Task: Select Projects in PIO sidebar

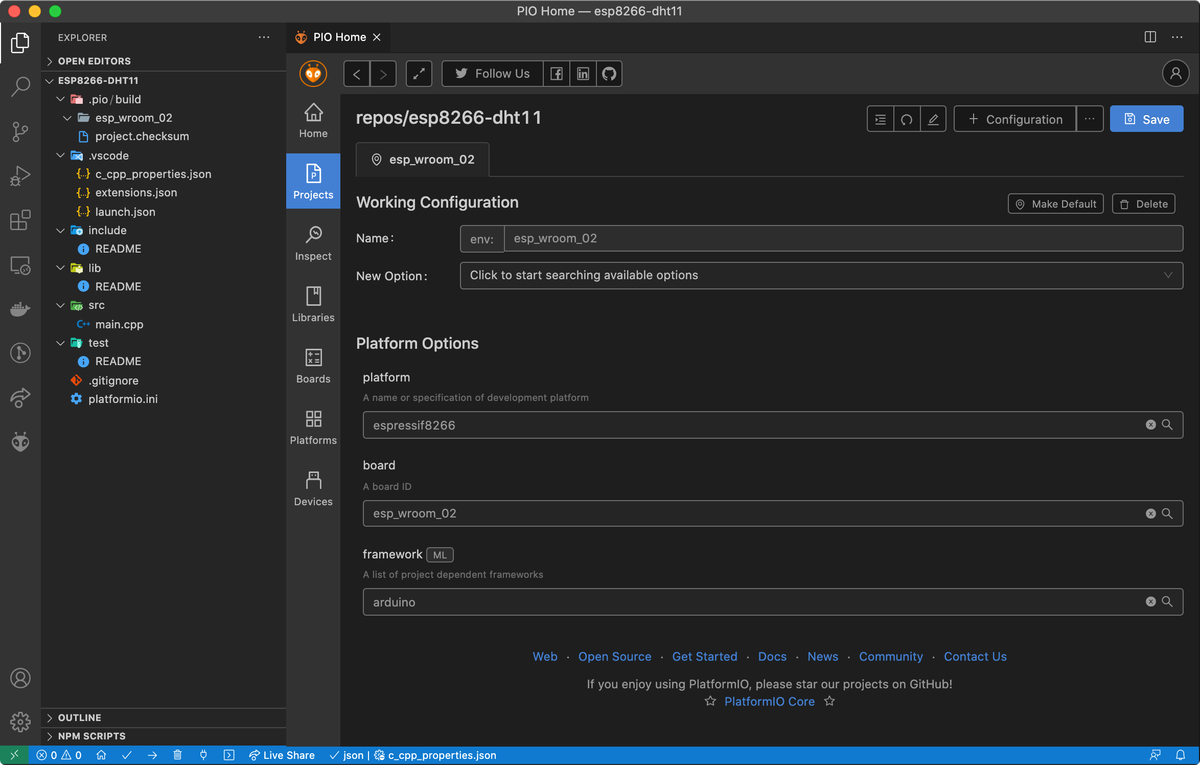Action: pyautogui.click(x=313, y=181)
